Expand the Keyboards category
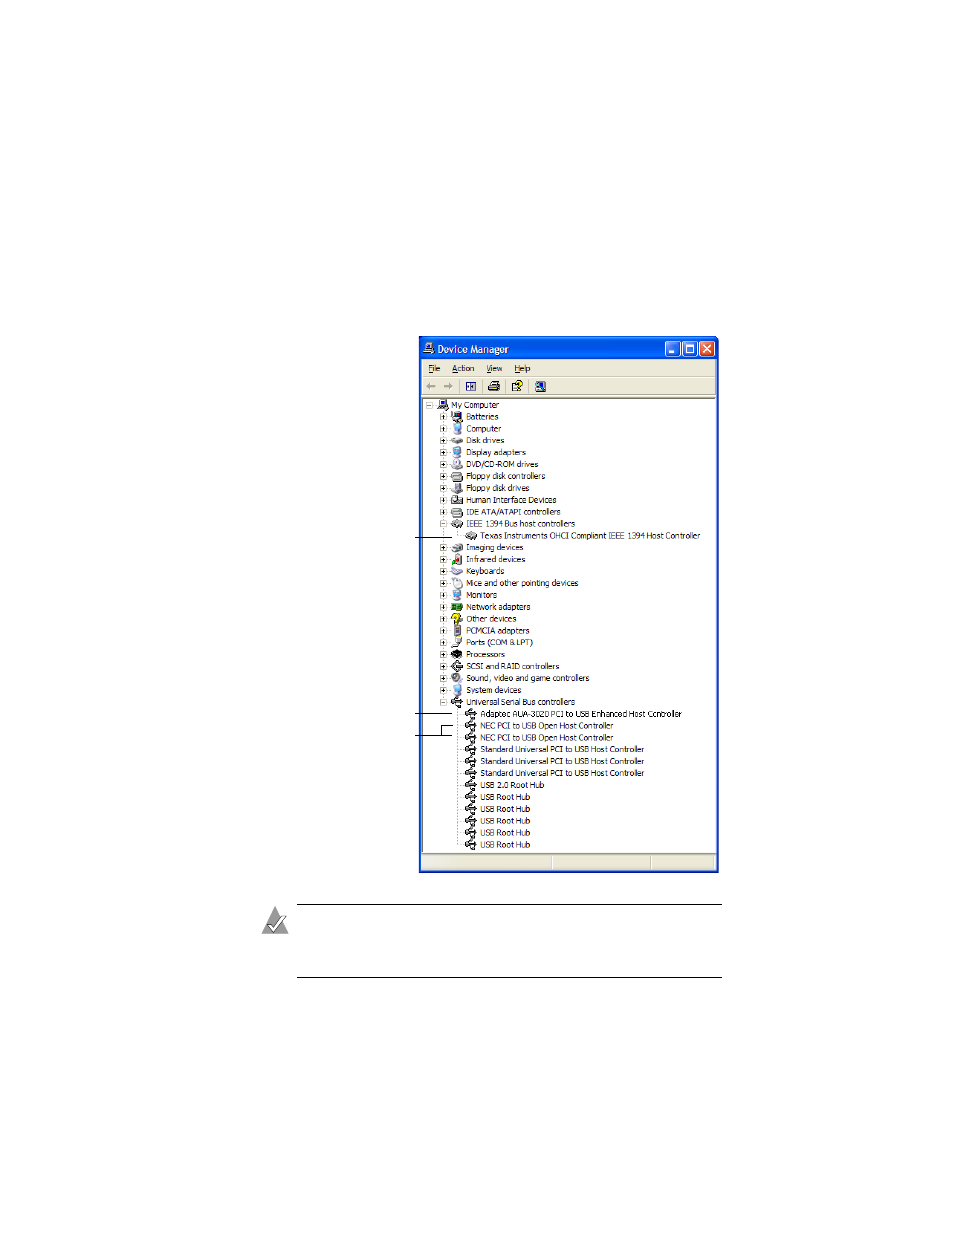 coord(443,571)
